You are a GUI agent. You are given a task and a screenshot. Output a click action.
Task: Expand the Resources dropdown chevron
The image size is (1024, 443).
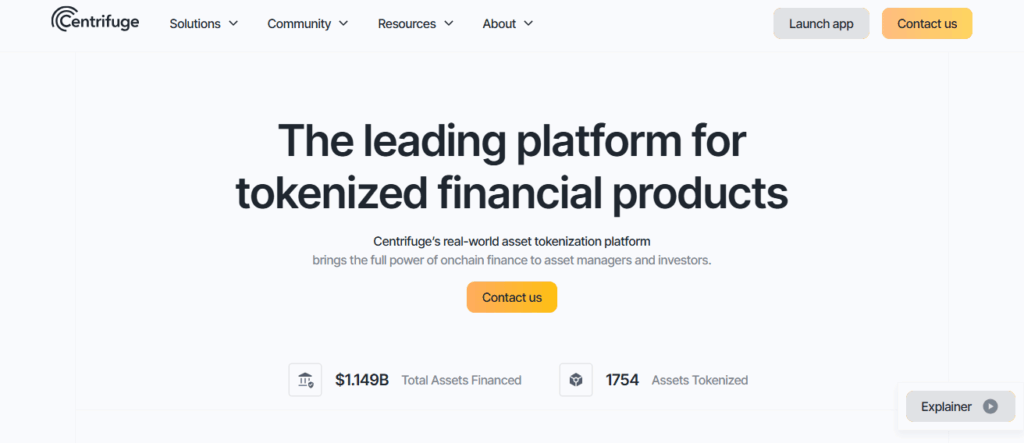[448, 23]
